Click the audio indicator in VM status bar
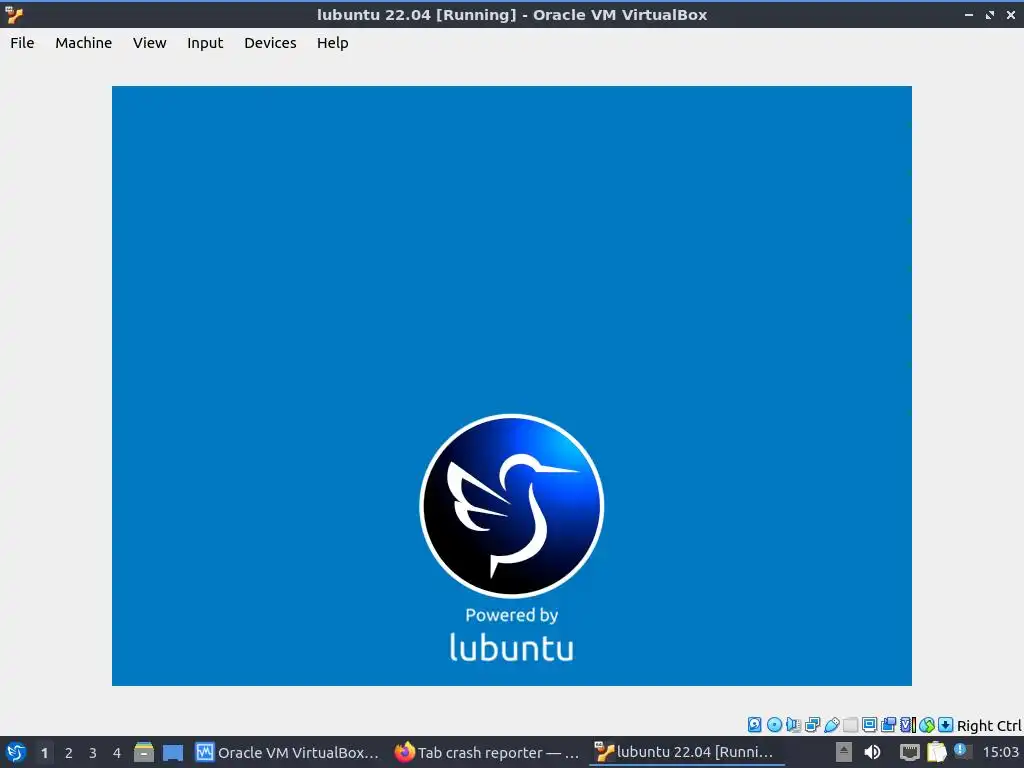 tap(793, 724)
